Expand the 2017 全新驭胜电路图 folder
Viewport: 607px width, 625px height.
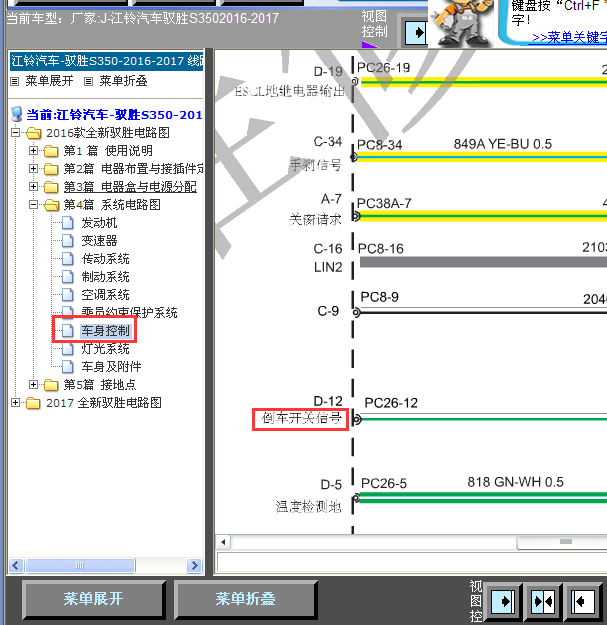[15, 403]
